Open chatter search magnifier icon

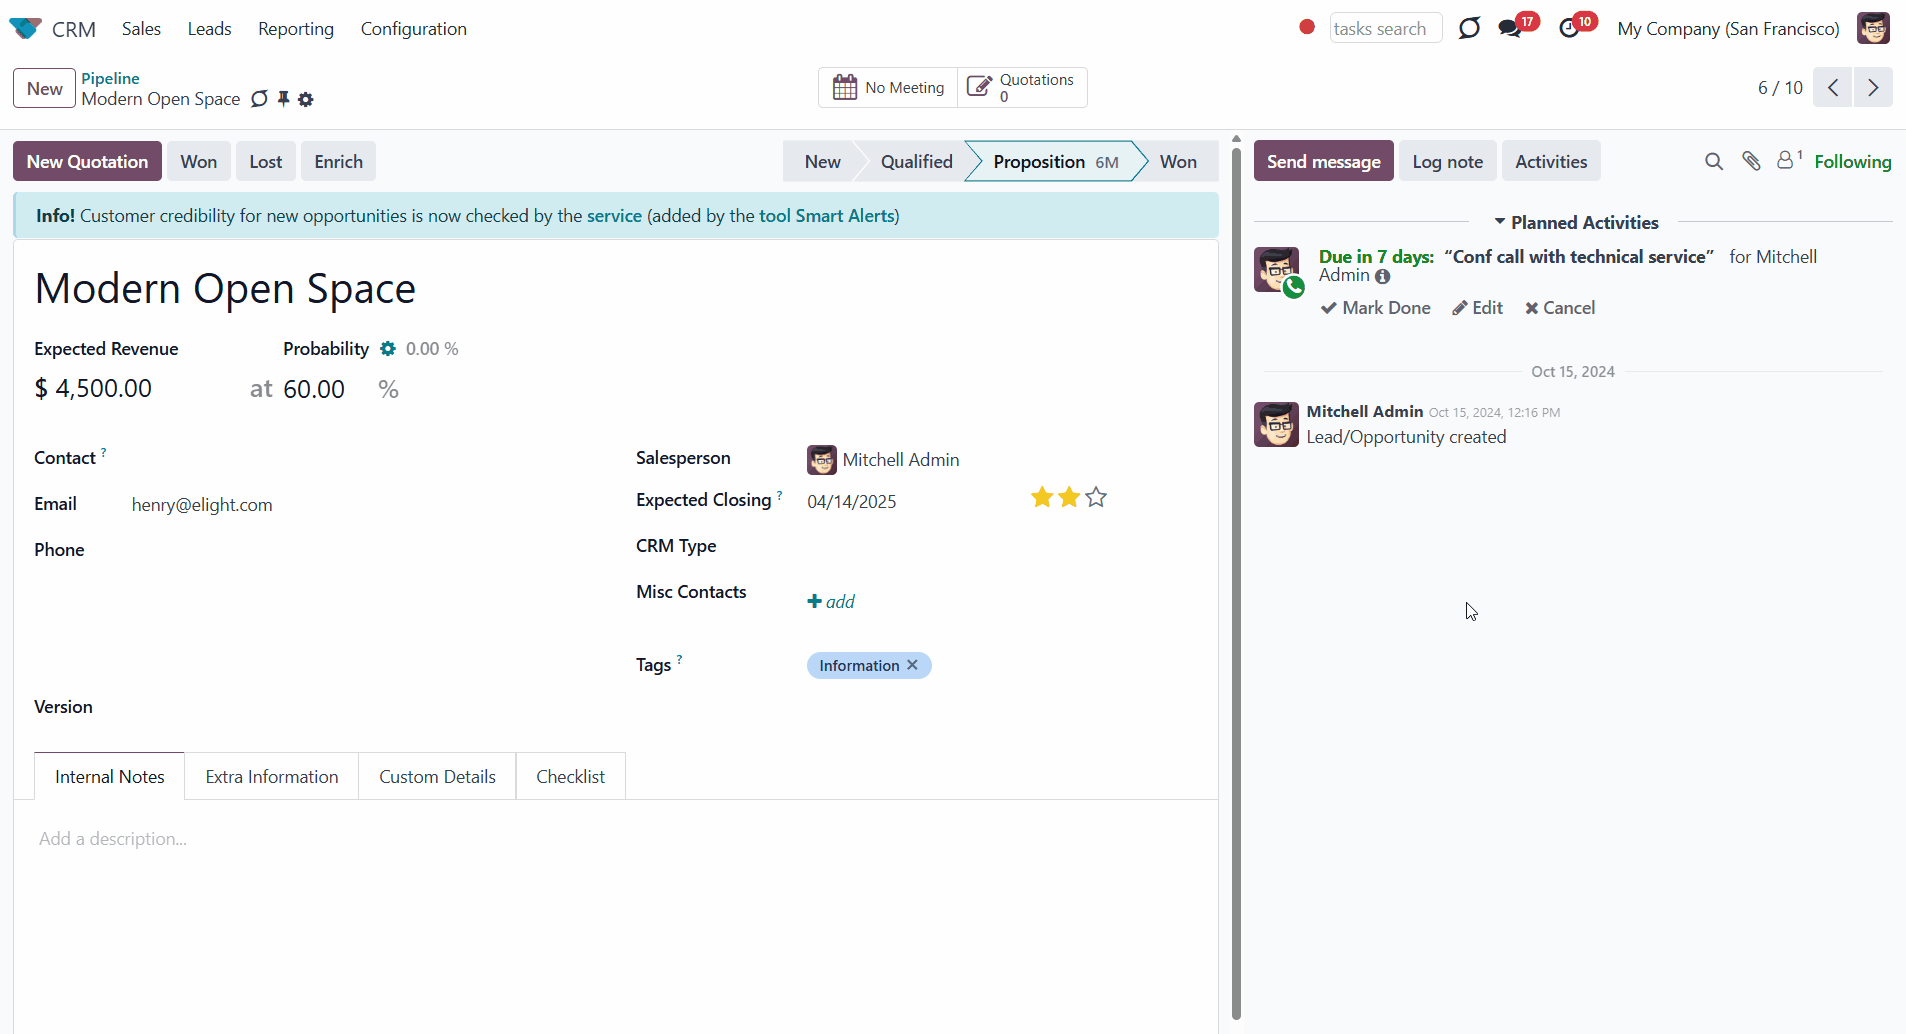[x=1713, y=161]
